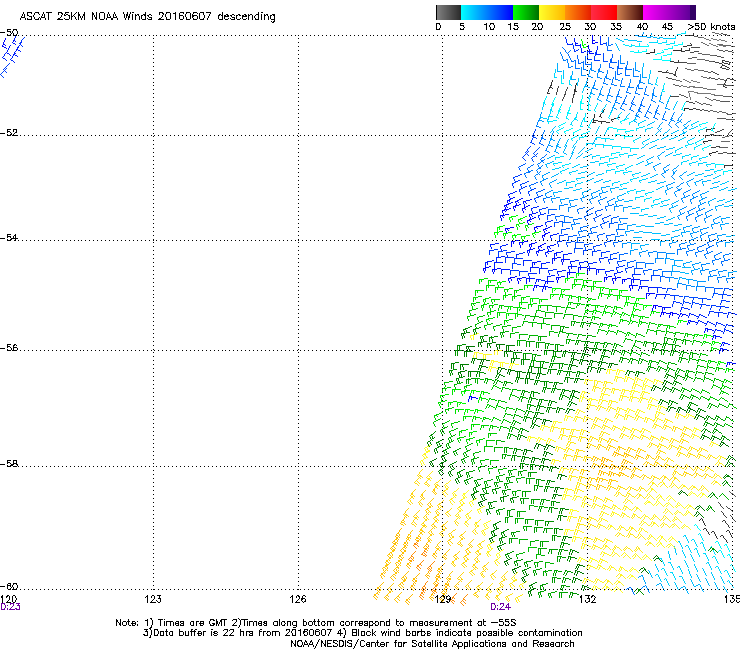This screenshot has height=650, width=740.
Task: Click the magenta-purple 40-50 knots legend segment
Action: point(669,12)
